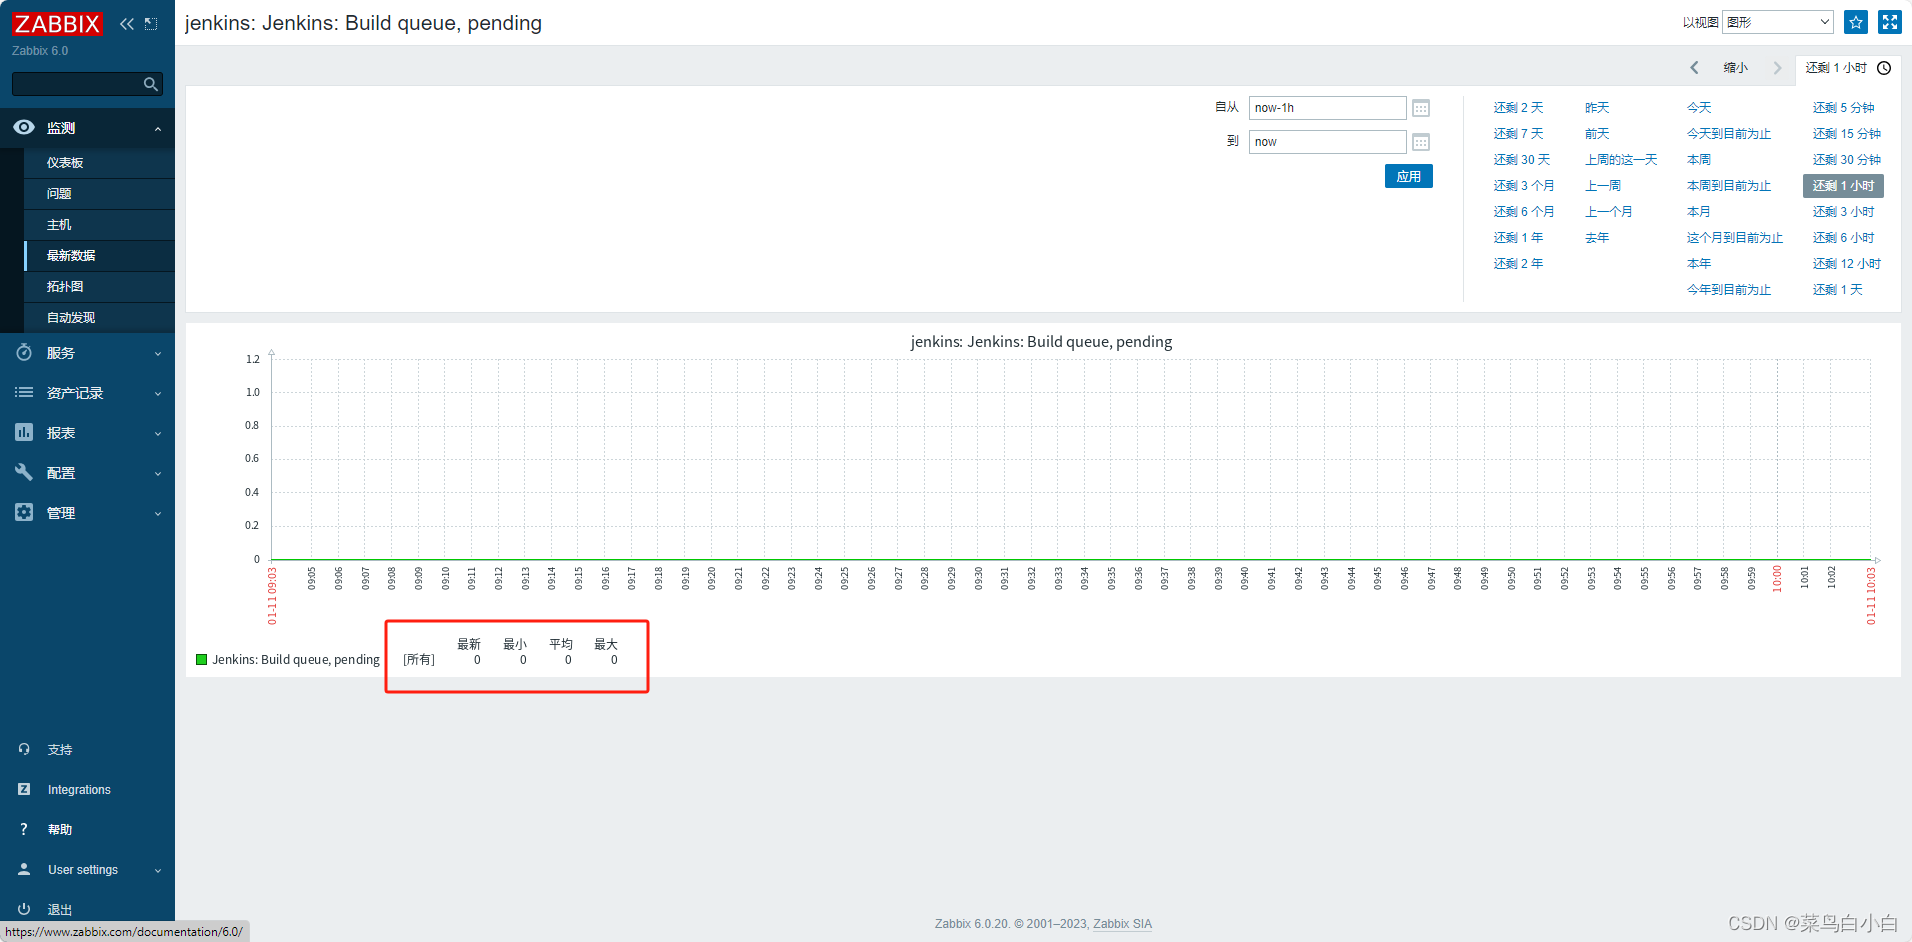This screenshot has height=942, width=1912.
Task: Open 自动发现 in the monitoring menu
Action: point(71,317)
